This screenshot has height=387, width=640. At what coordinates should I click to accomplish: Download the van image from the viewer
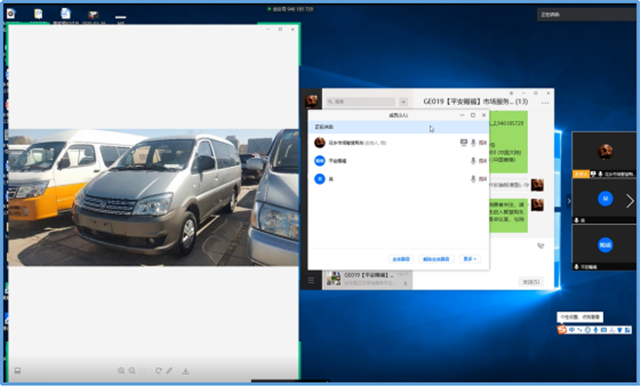point(185,371)
